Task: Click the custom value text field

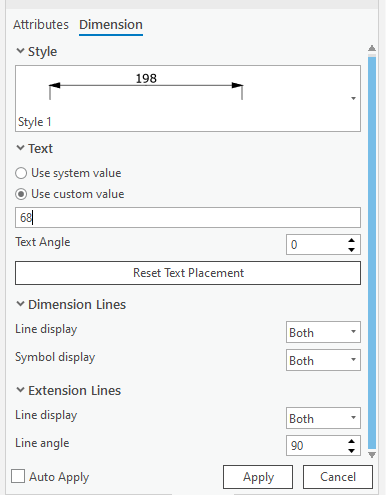Action: pyautogui.click(x=188, y=218)
